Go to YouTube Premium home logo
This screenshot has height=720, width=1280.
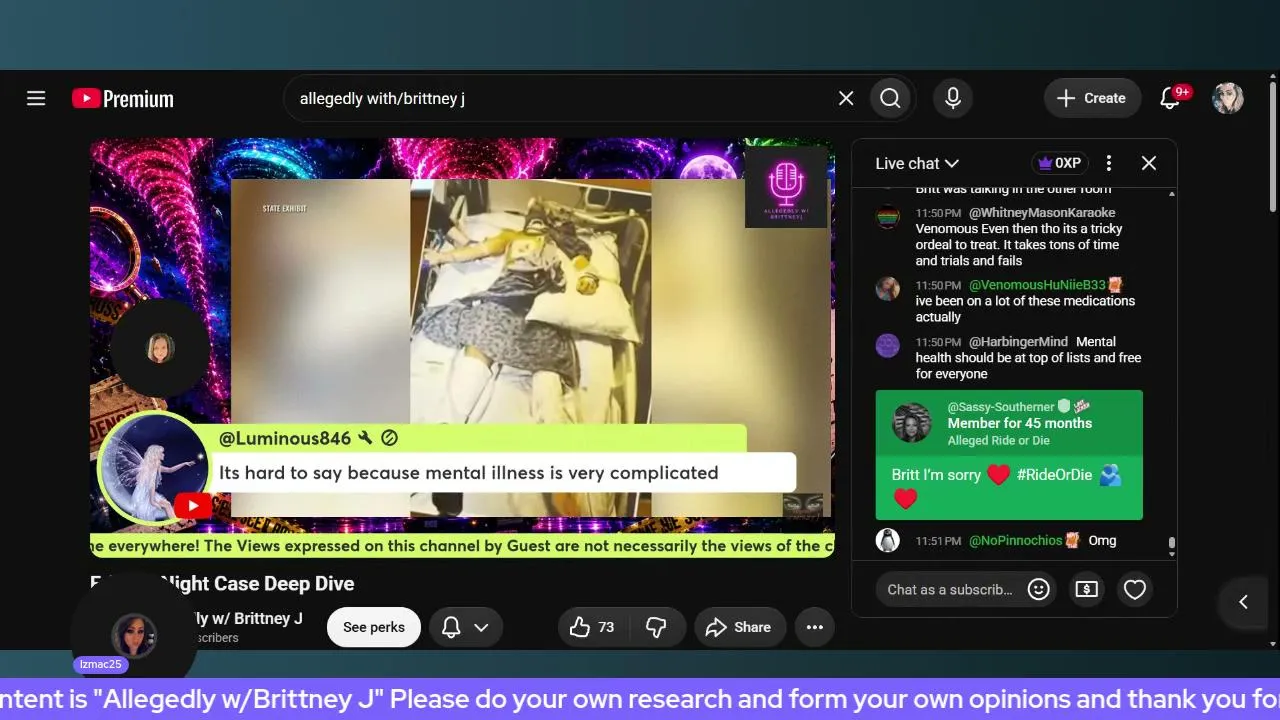123,98
